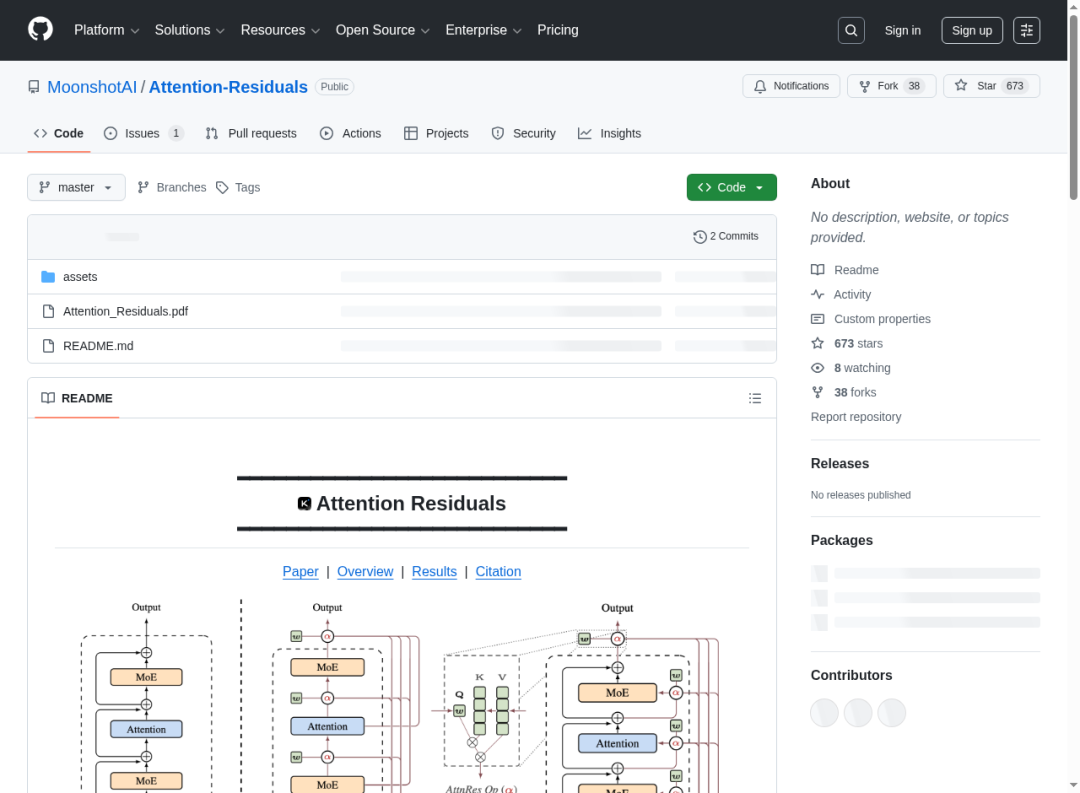Click the watching eye icon
Viewport: 1080px width, 793px height.
(818, 368)
